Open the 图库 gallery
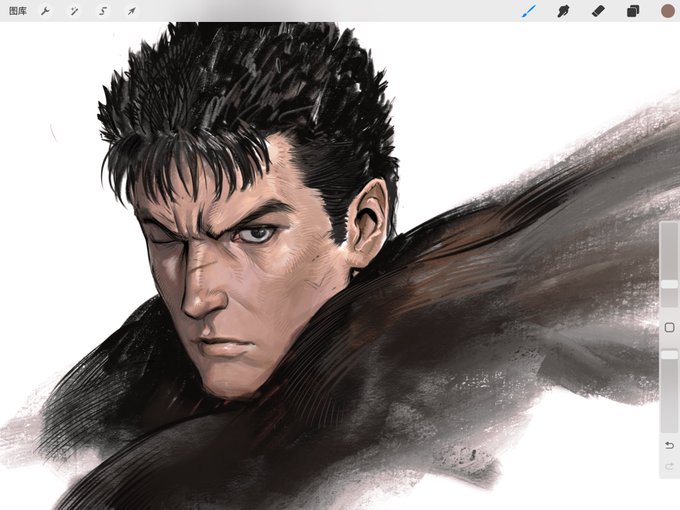Screen dimensions: 680x510 [18, 11]
